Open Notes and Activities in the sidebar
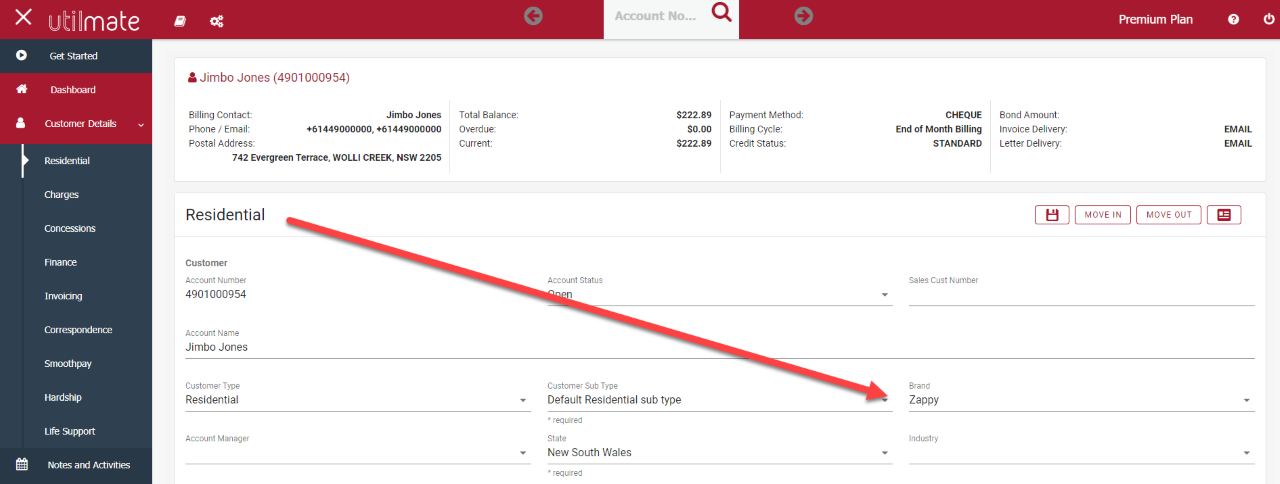The image size is (1280, 484). (x=76, y=465)
